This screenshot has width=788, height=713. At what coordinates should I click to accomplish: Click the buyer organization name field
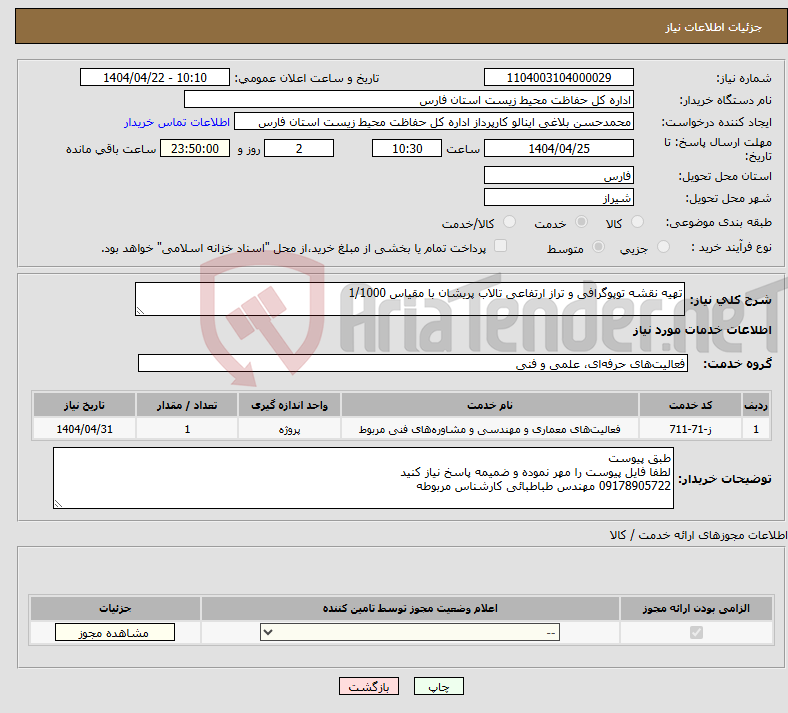(409, 99)
